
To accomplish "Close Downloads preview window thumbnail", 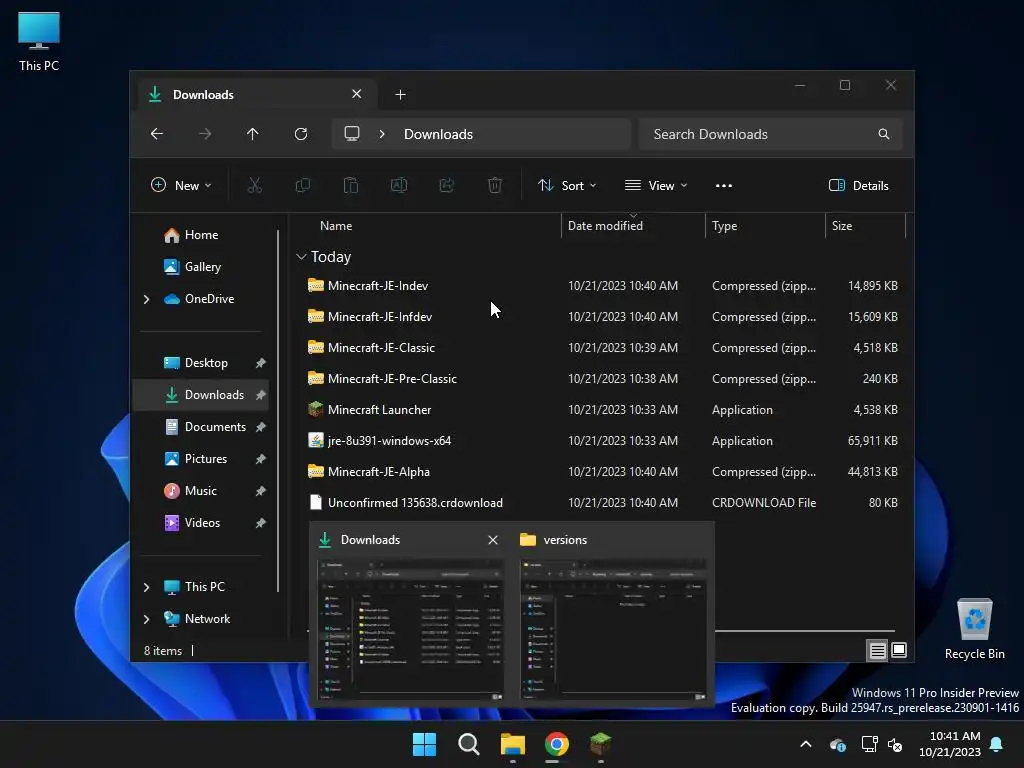I will 493,540.
